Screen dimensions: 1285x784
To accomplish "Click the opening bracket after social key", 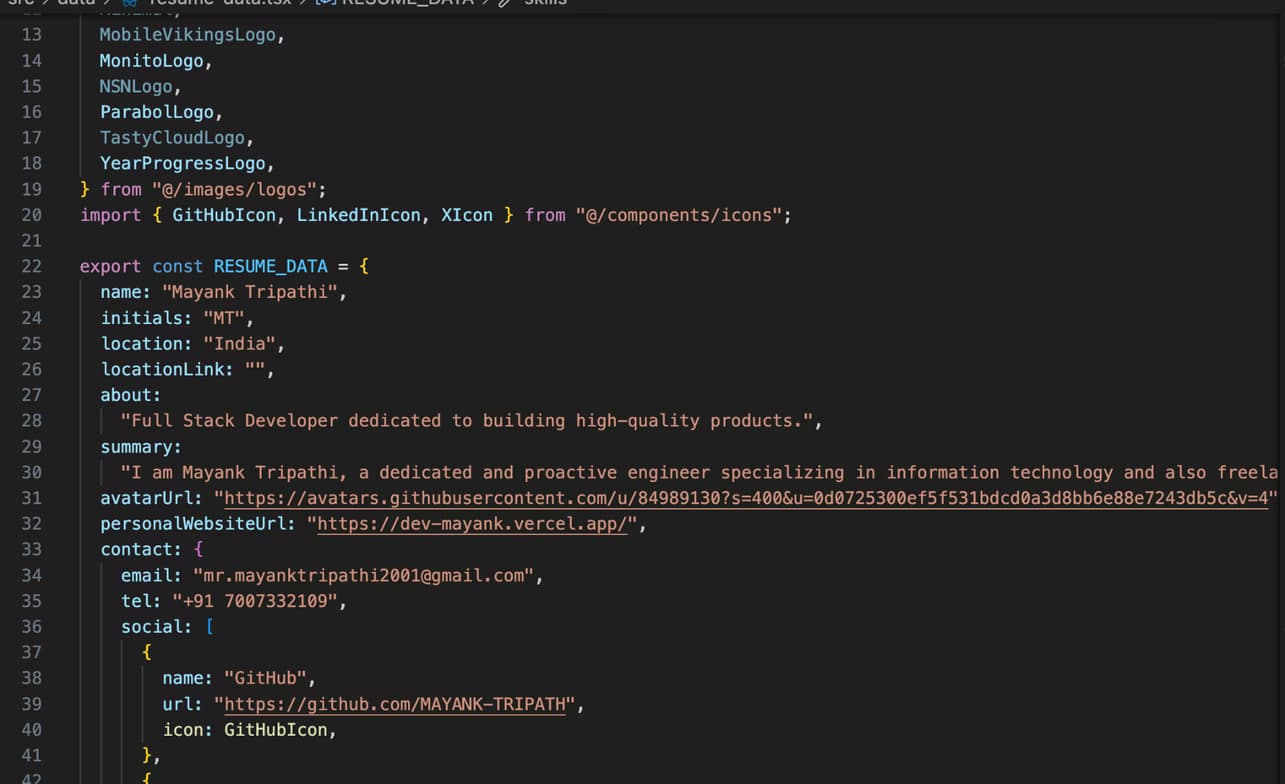I will coord(209,627).
